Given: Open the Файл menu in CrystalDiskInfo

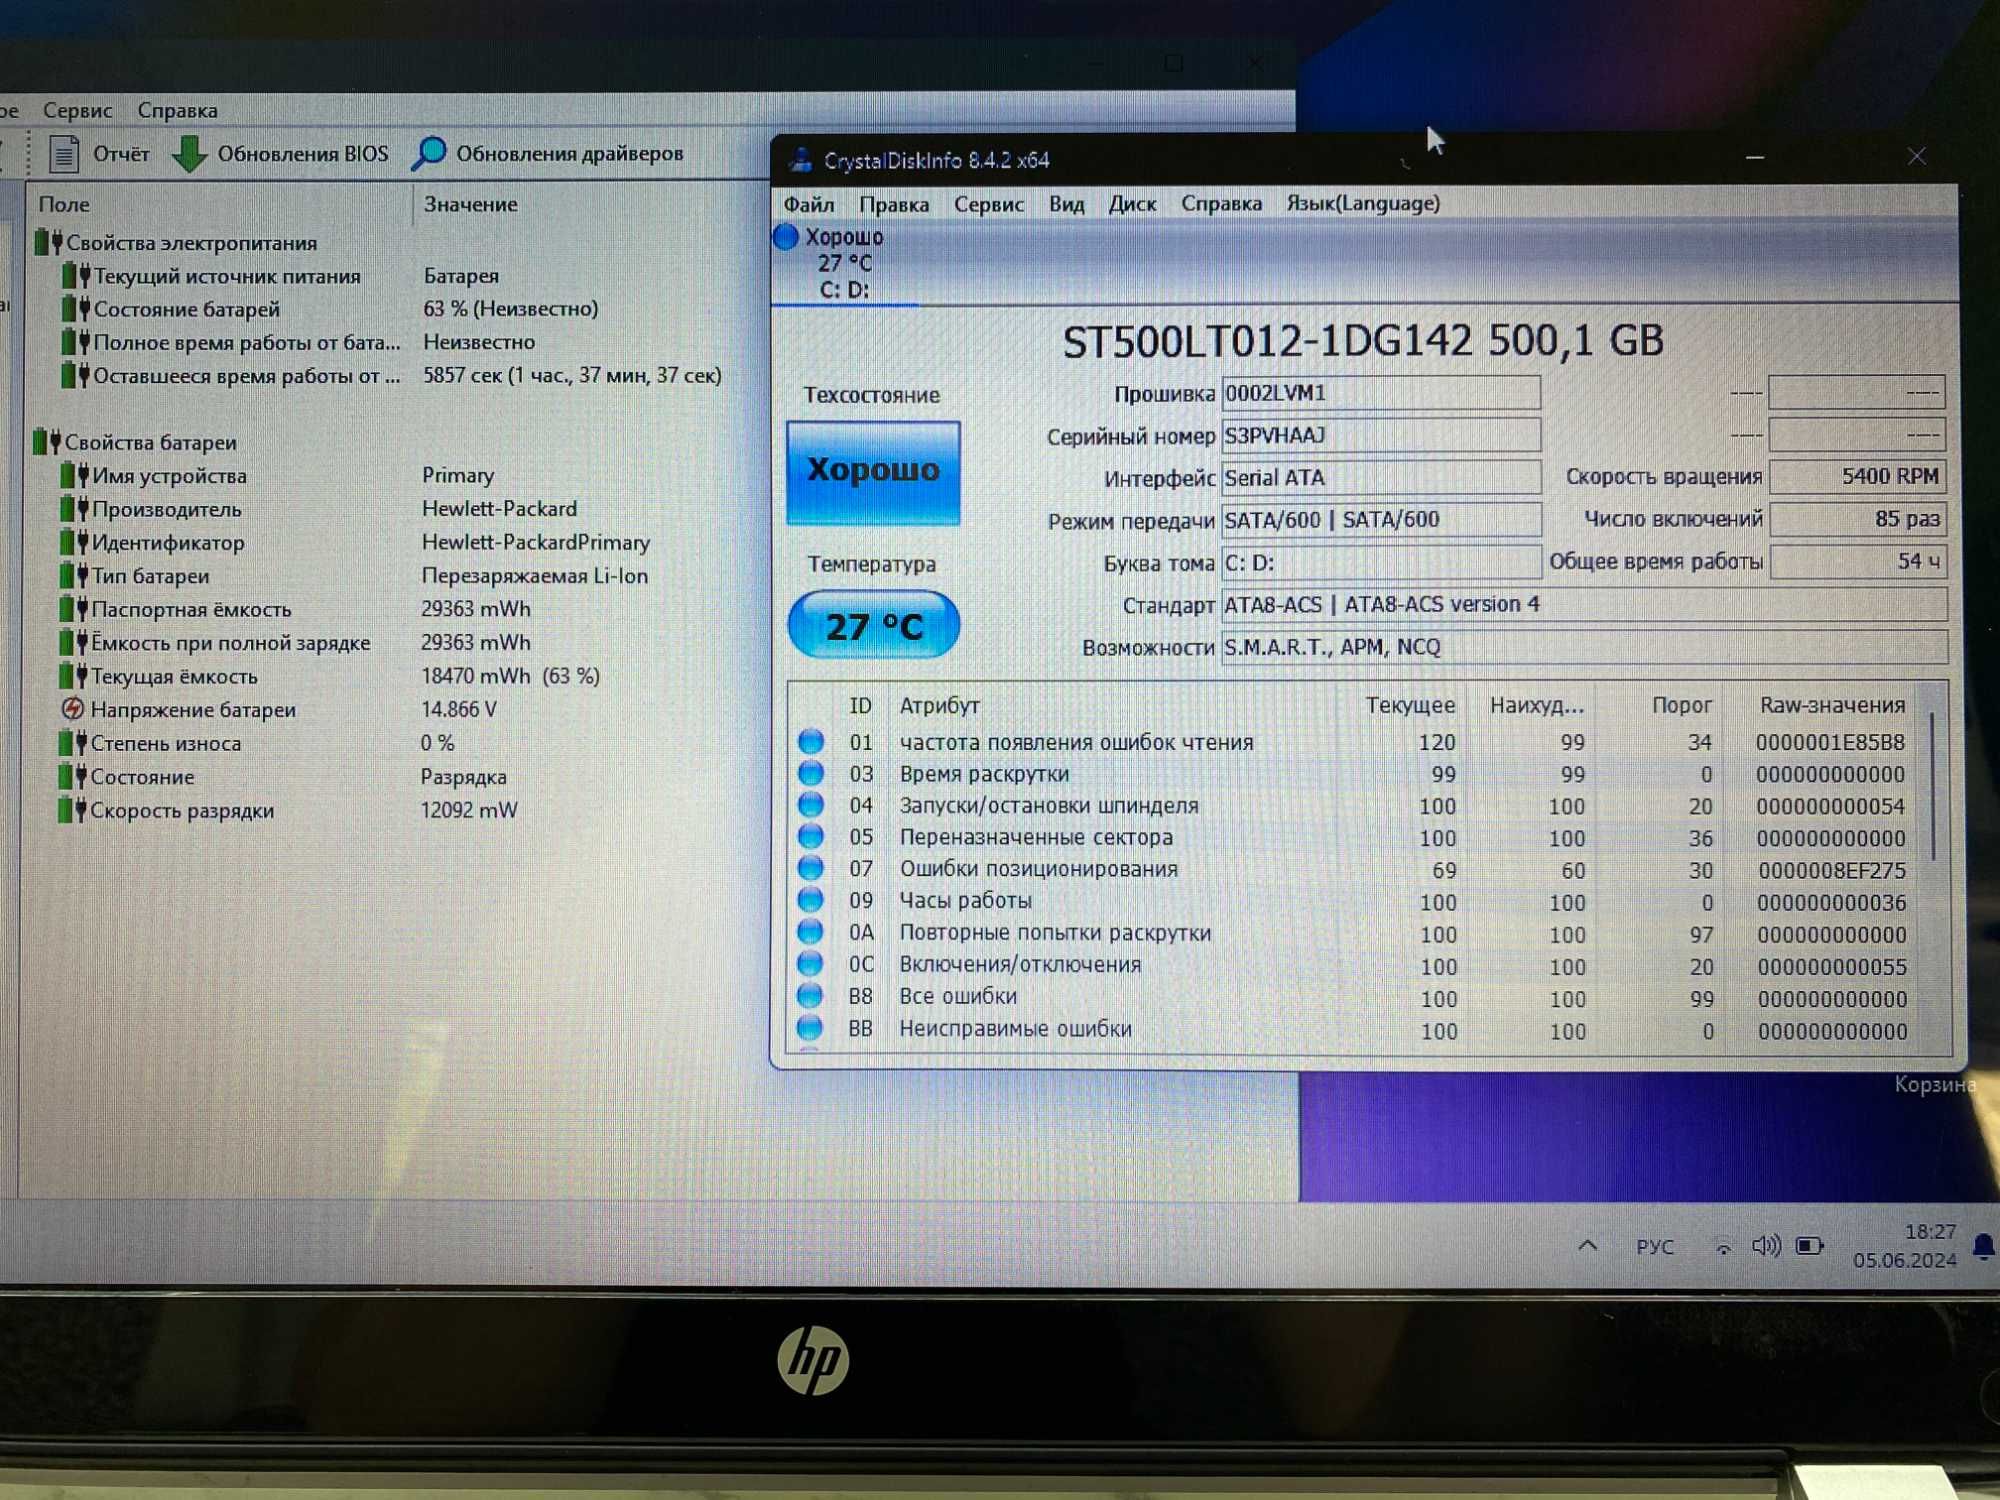Looking at the screenshot, I should point(808,204).
